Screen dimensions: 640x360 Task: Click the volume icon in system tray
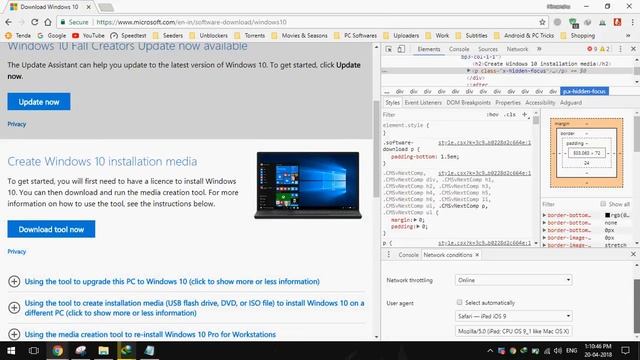558,351
